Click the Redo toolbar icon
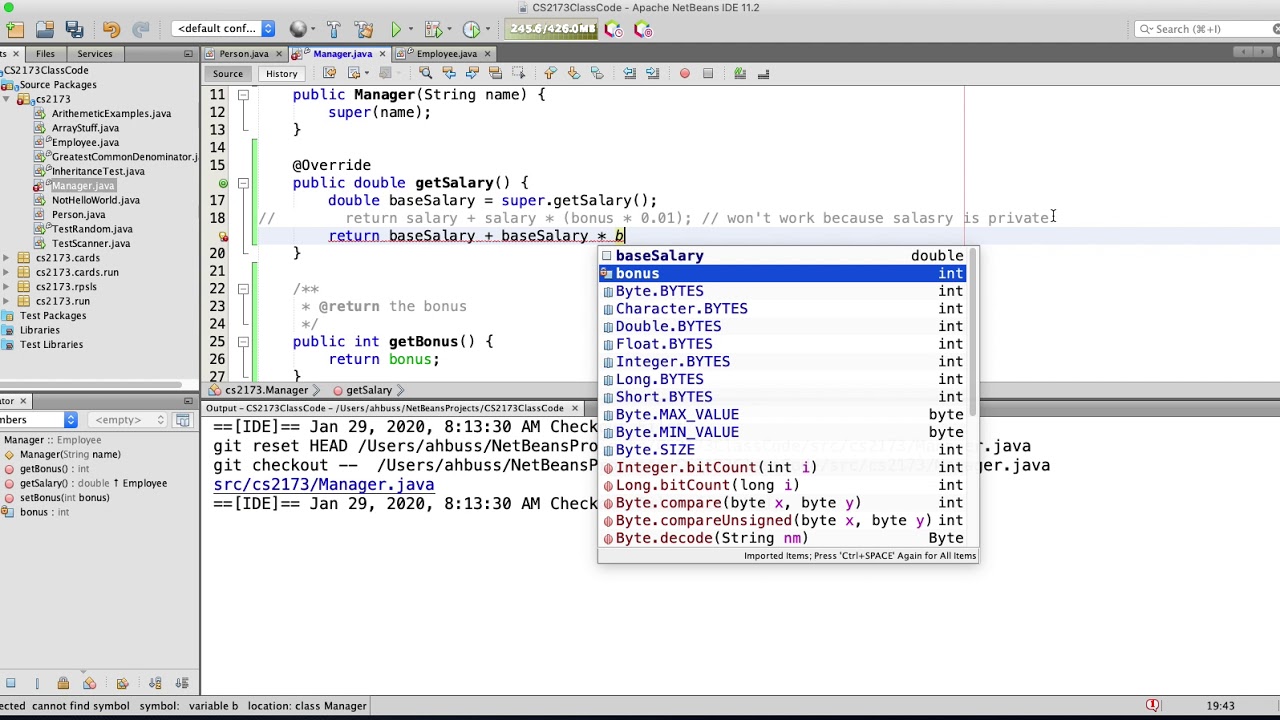 click(x=141, y=29)
